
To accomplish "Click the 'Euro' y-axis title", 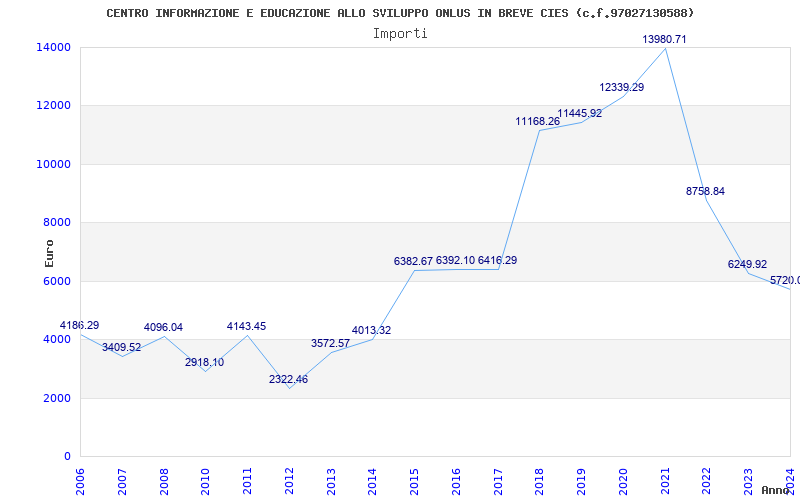I will tap(49, 253).
